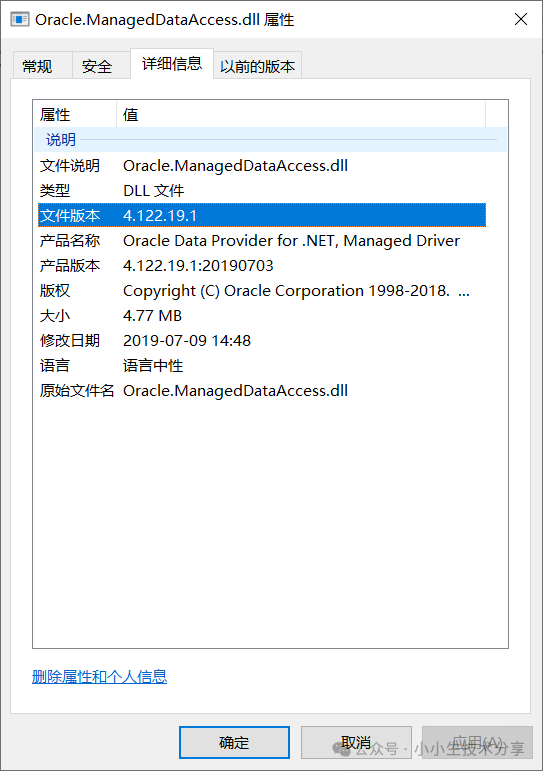The height and width of the screenshot is (771, 543).
Task: Click the 值 column header
Action: click(301, 115)
